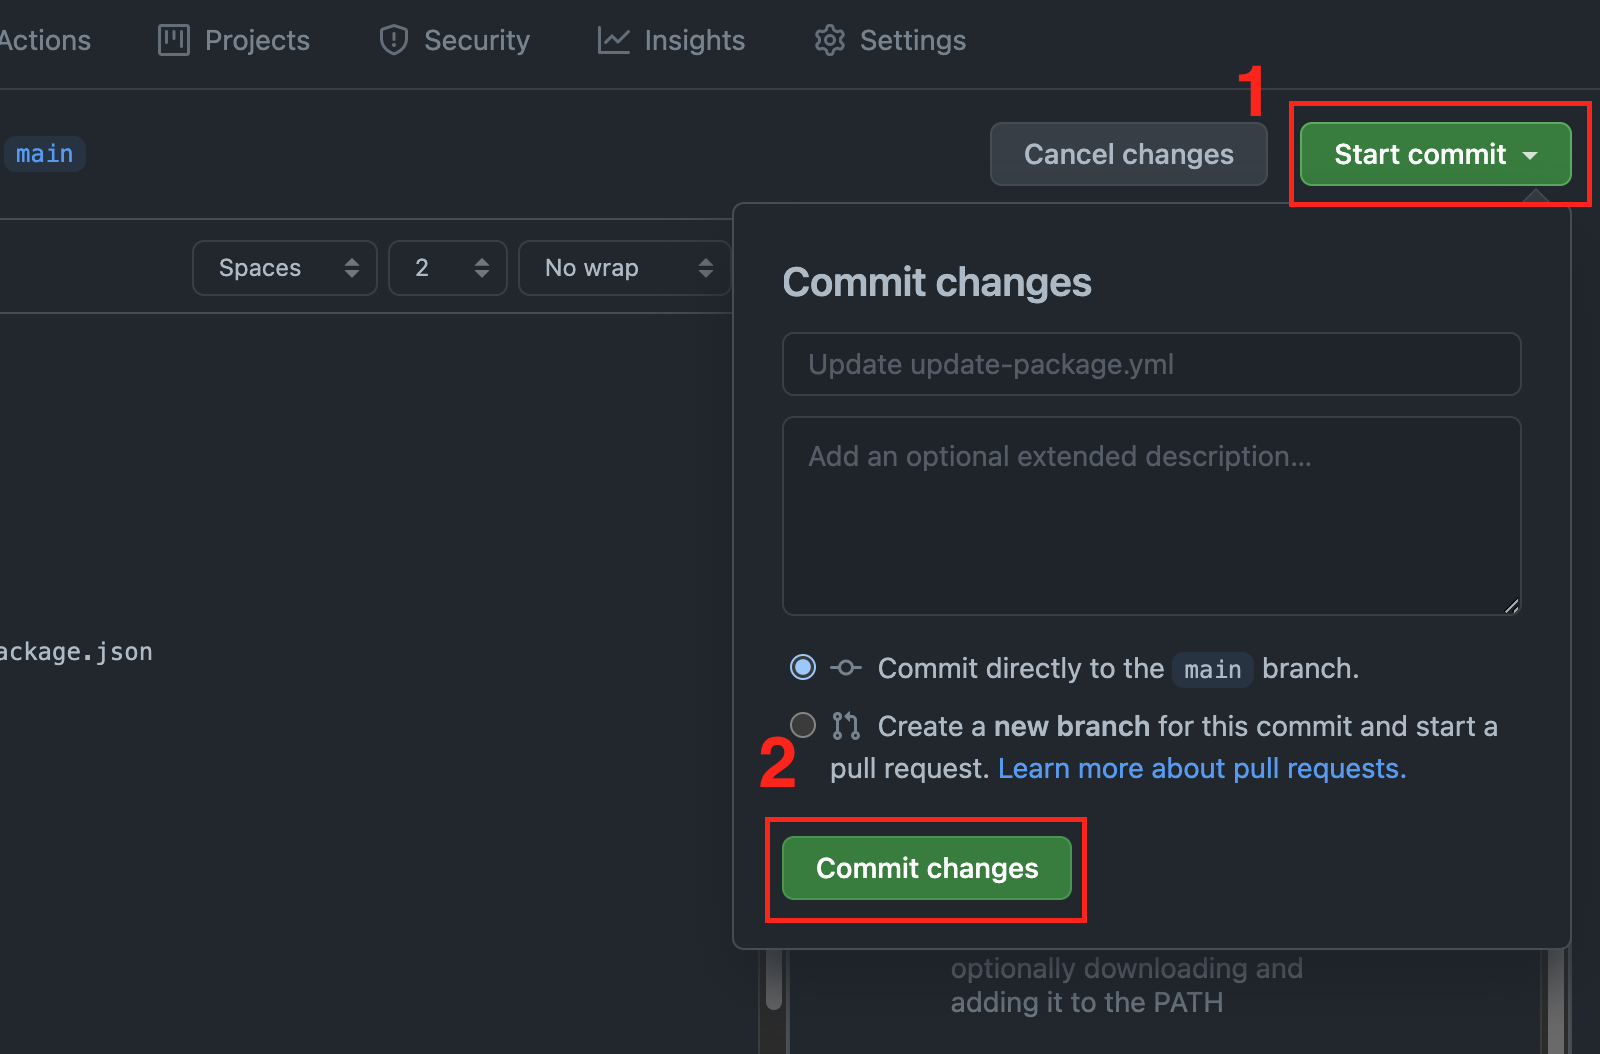The image size is (1600, 1054).
Task: Click the Settings gear icon
Action: tap(829, 40)
